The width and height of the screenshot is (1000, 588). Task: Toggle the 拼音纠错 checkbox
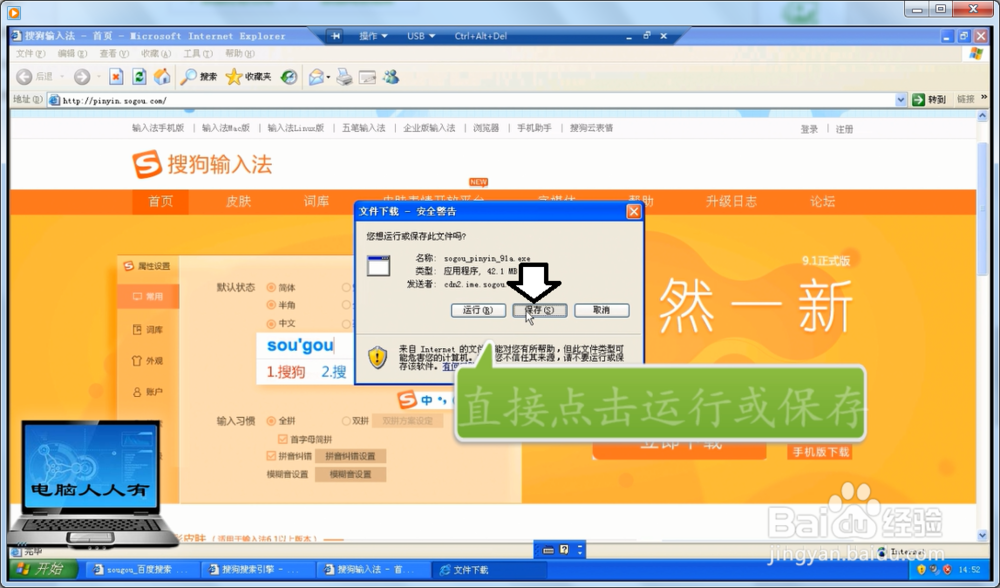pyautogui.click(x=271, y=456)
